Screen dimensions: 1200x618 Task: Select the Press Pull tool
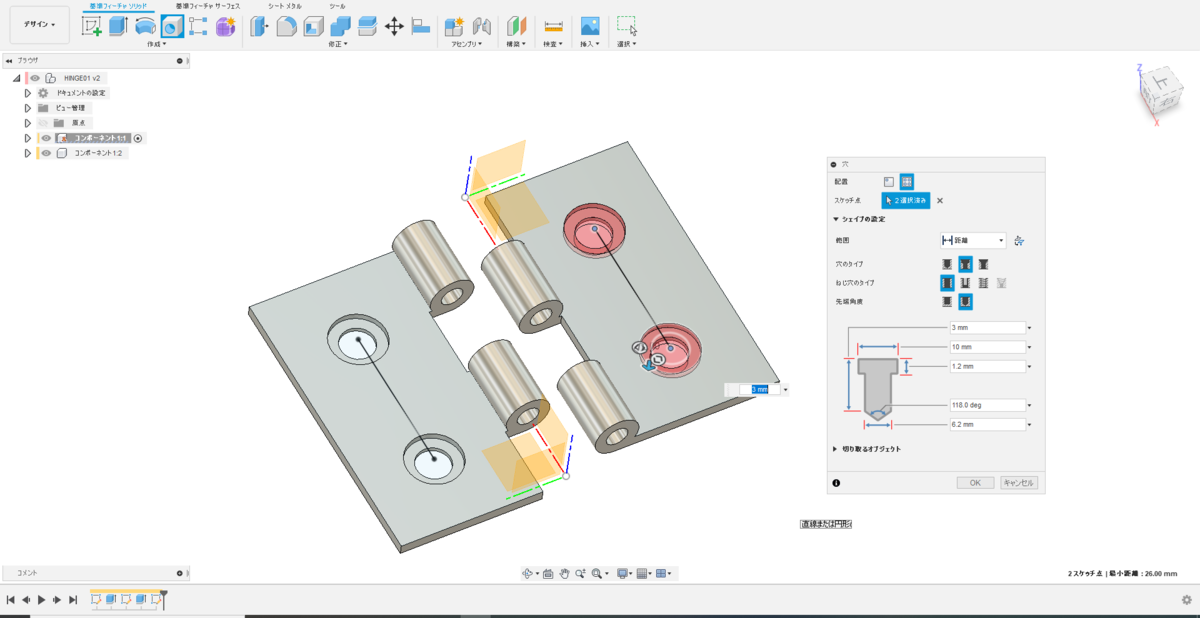[x=259, y=27]
